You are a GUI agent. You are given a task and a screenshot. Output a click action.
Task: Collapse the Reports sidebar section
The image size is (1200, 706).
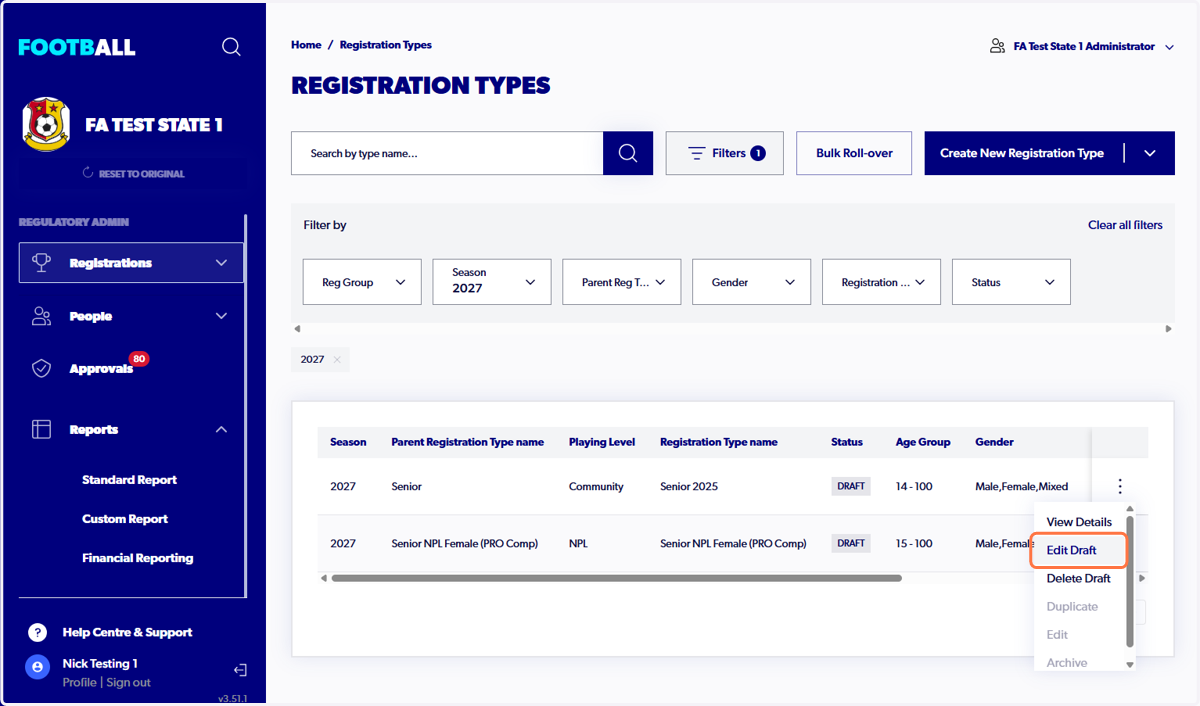click(221, 429)
